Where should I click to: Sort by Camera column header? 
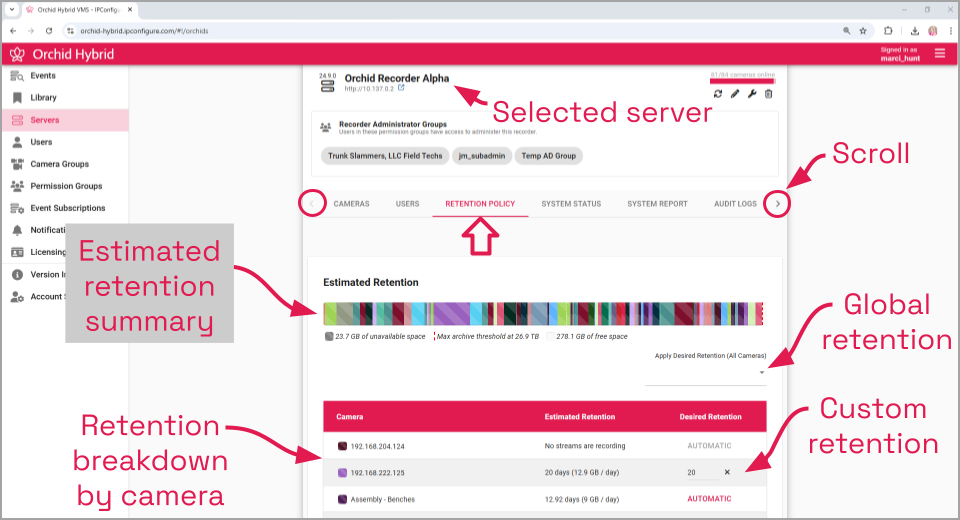[x=350, y=416]
